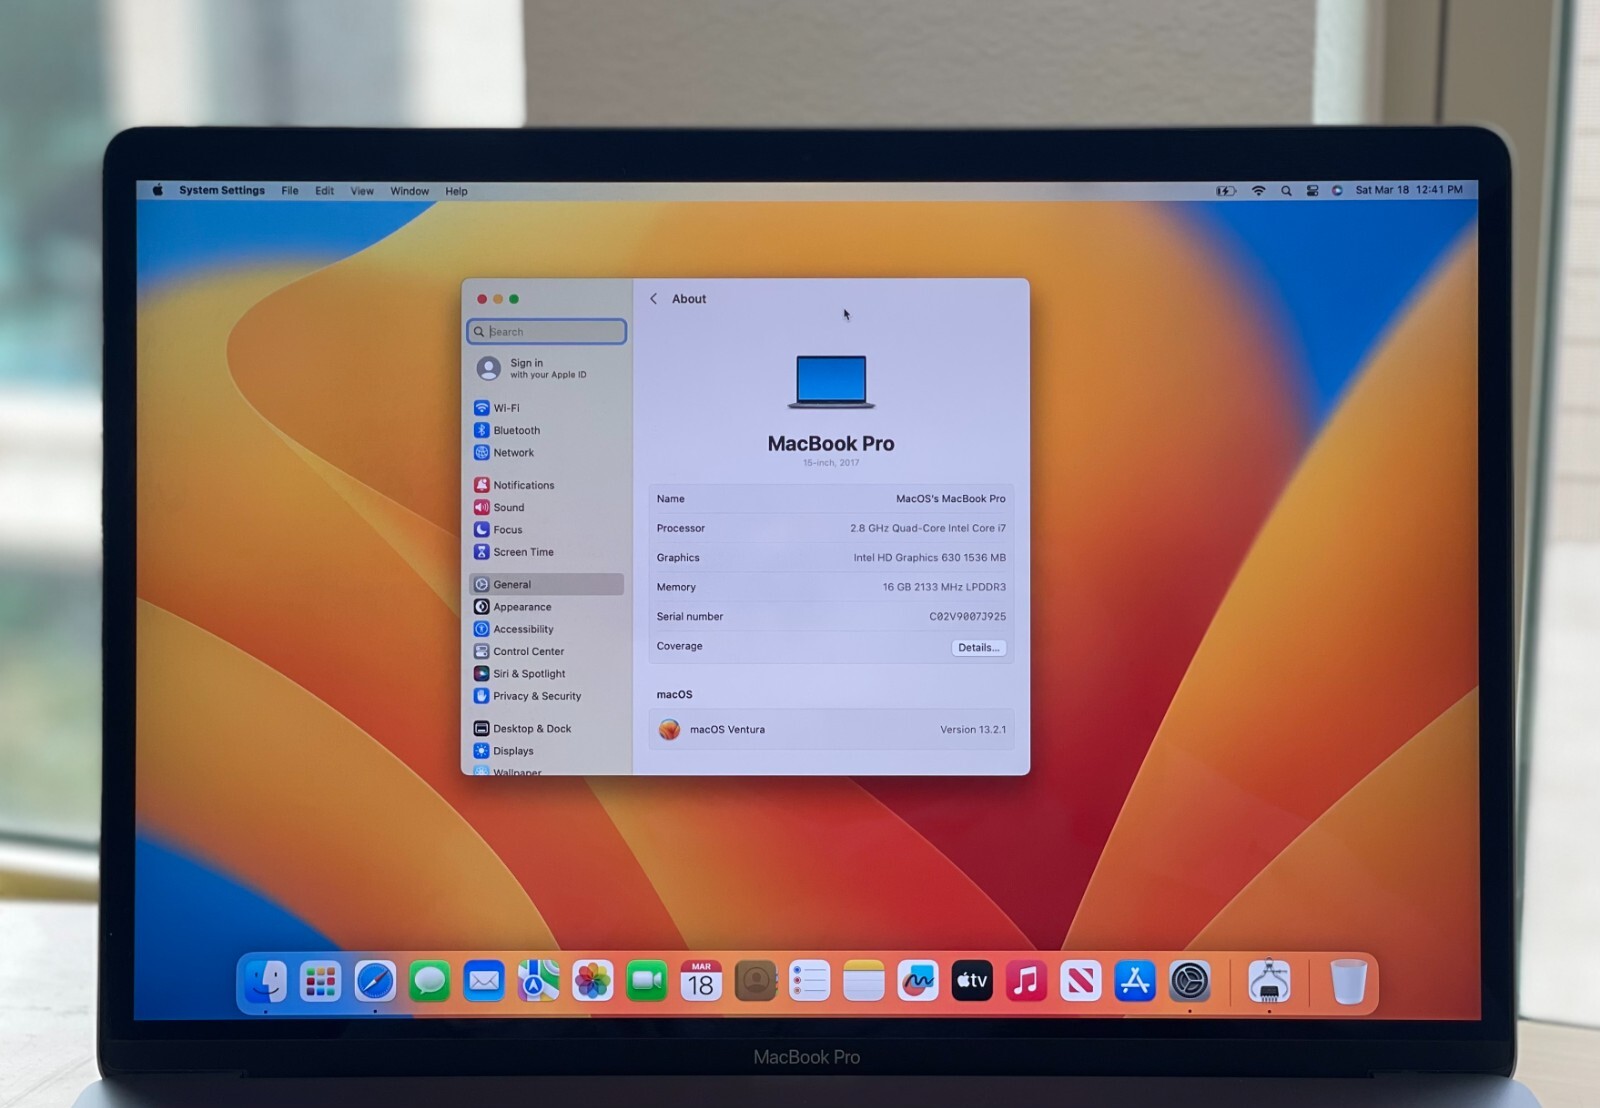Click serial number C02V90073925
Screen dimensions: 1600x1108
[967, 617]
